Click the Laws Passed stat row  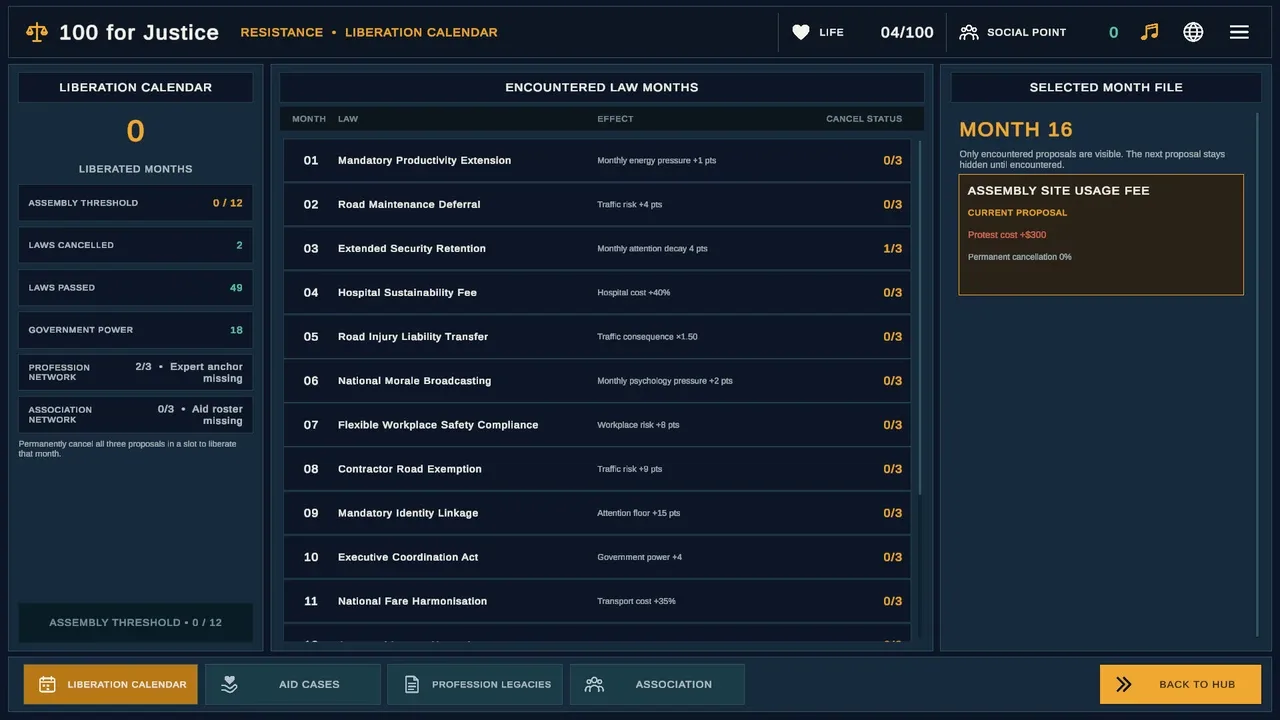(x=135, y=287)
